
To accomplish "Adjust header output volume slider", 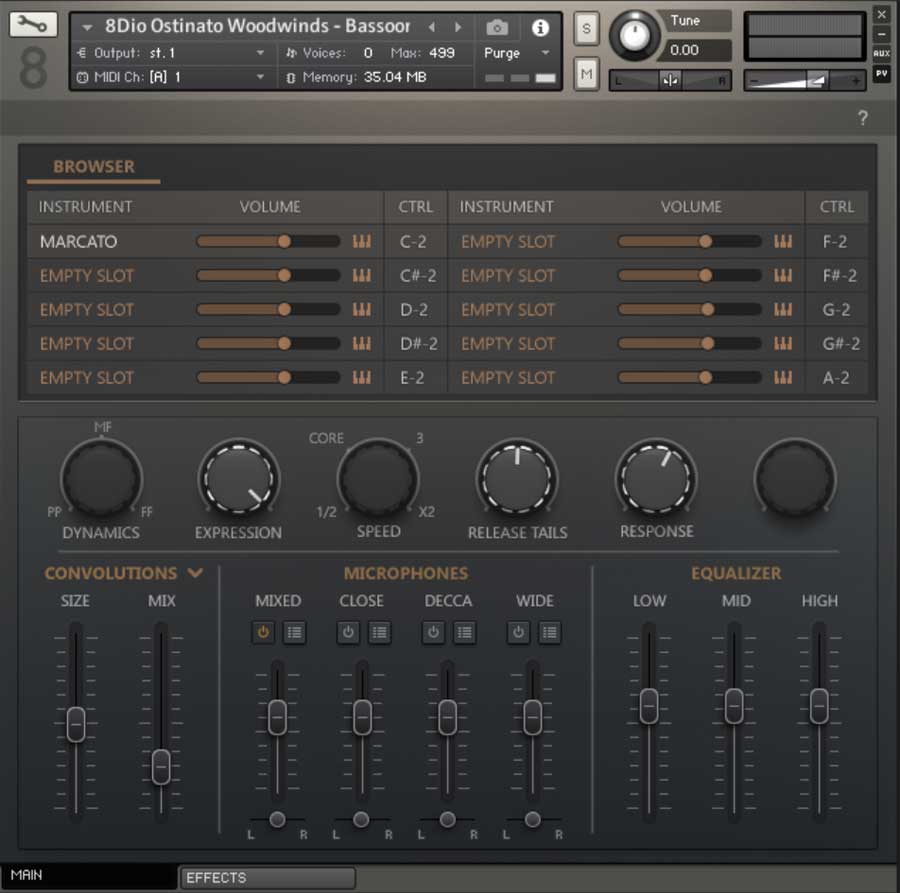I will [x=804, y=80].
